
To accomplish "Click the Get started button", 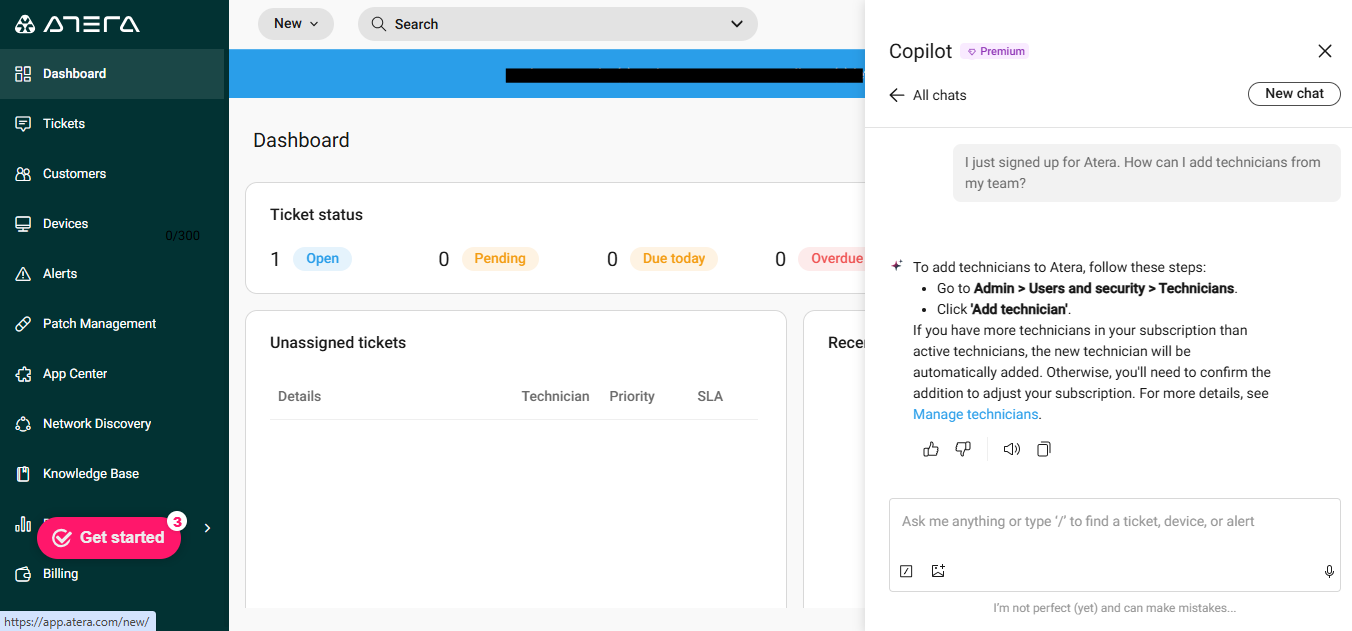I will pos(109,538).
